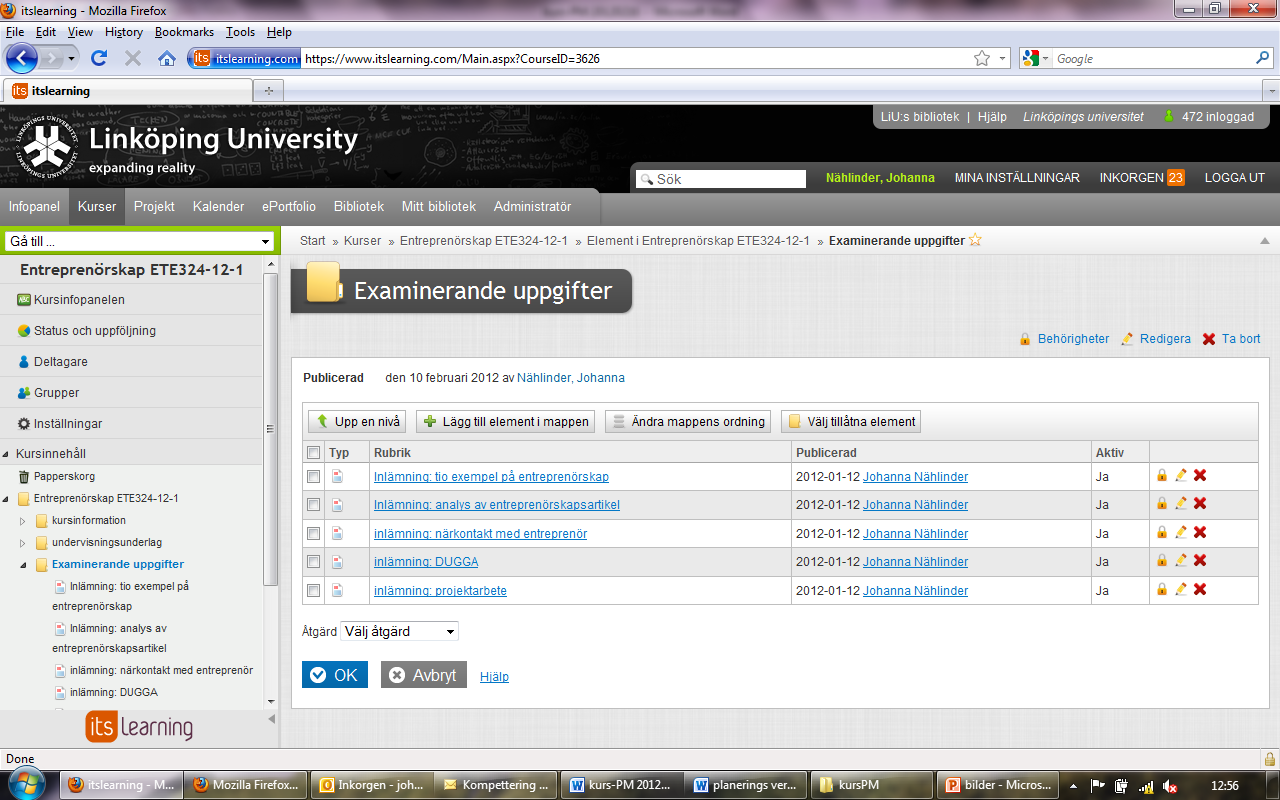This screenshot has height=800, width=1280.
Task: Click the Firefox Home icon
Action: tap(167, 58)
